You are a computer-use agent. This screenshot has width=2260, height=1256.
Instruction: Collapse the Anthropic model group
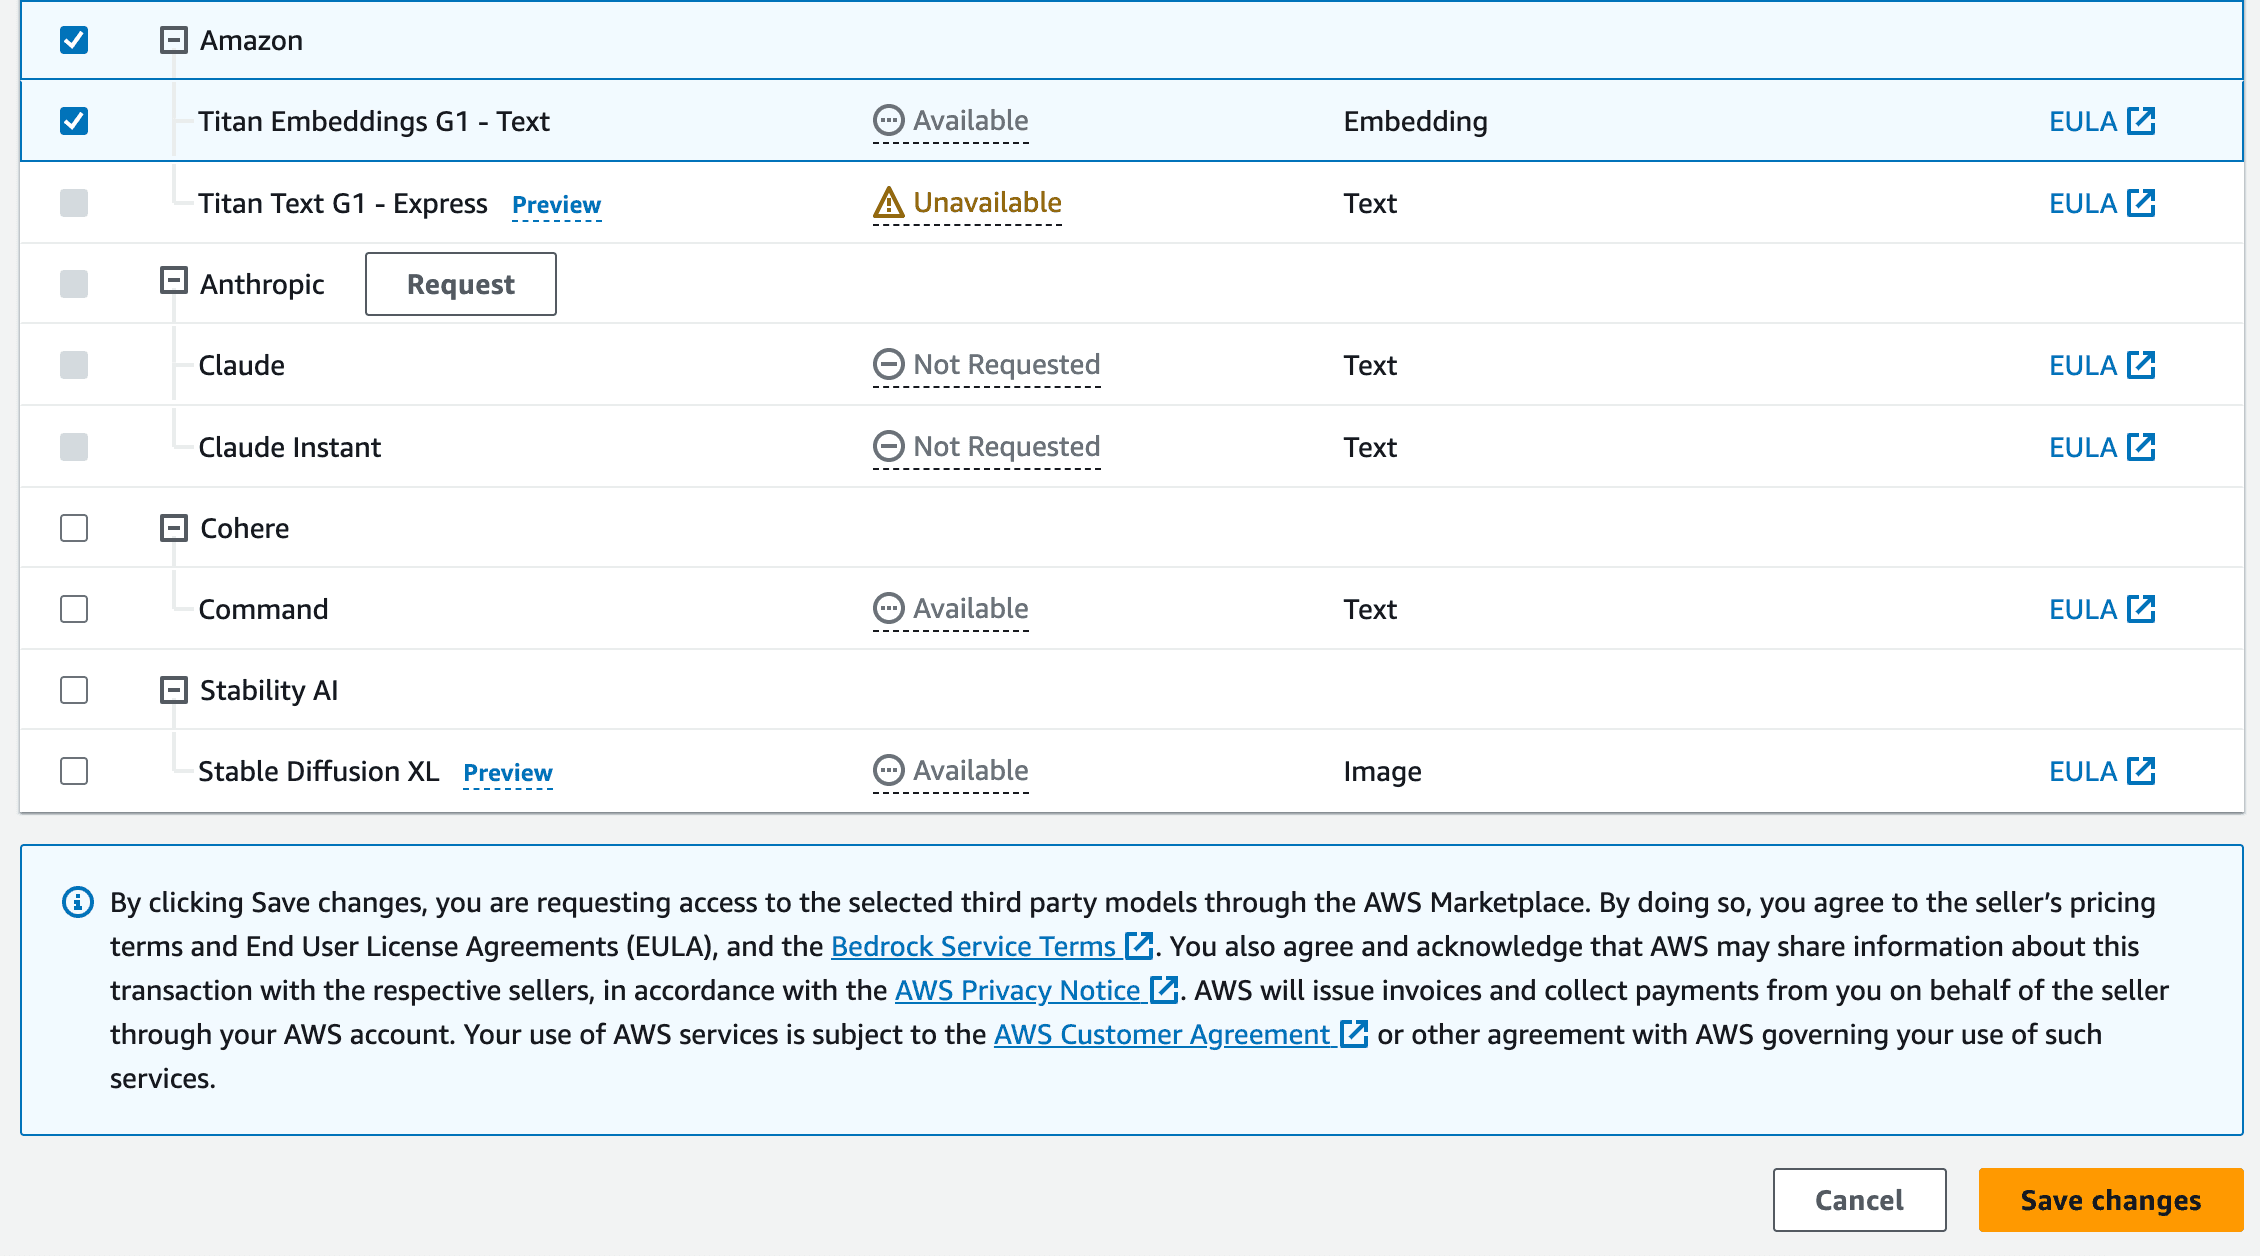click(x=173, y=283)
